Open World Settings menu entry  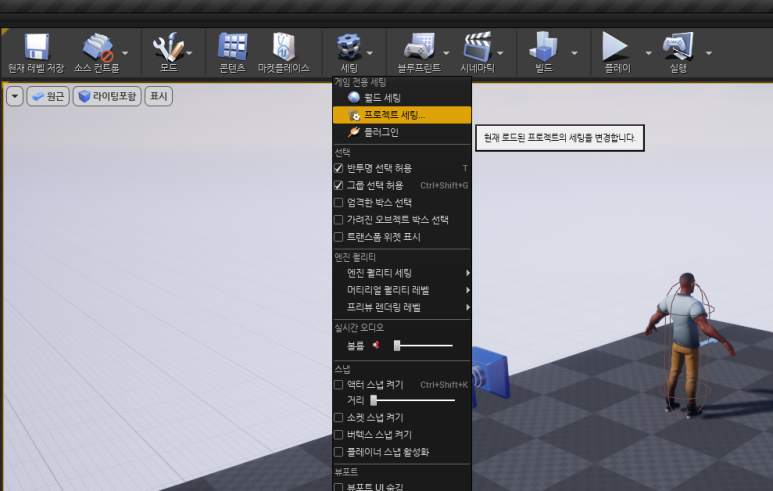point(402,98)
